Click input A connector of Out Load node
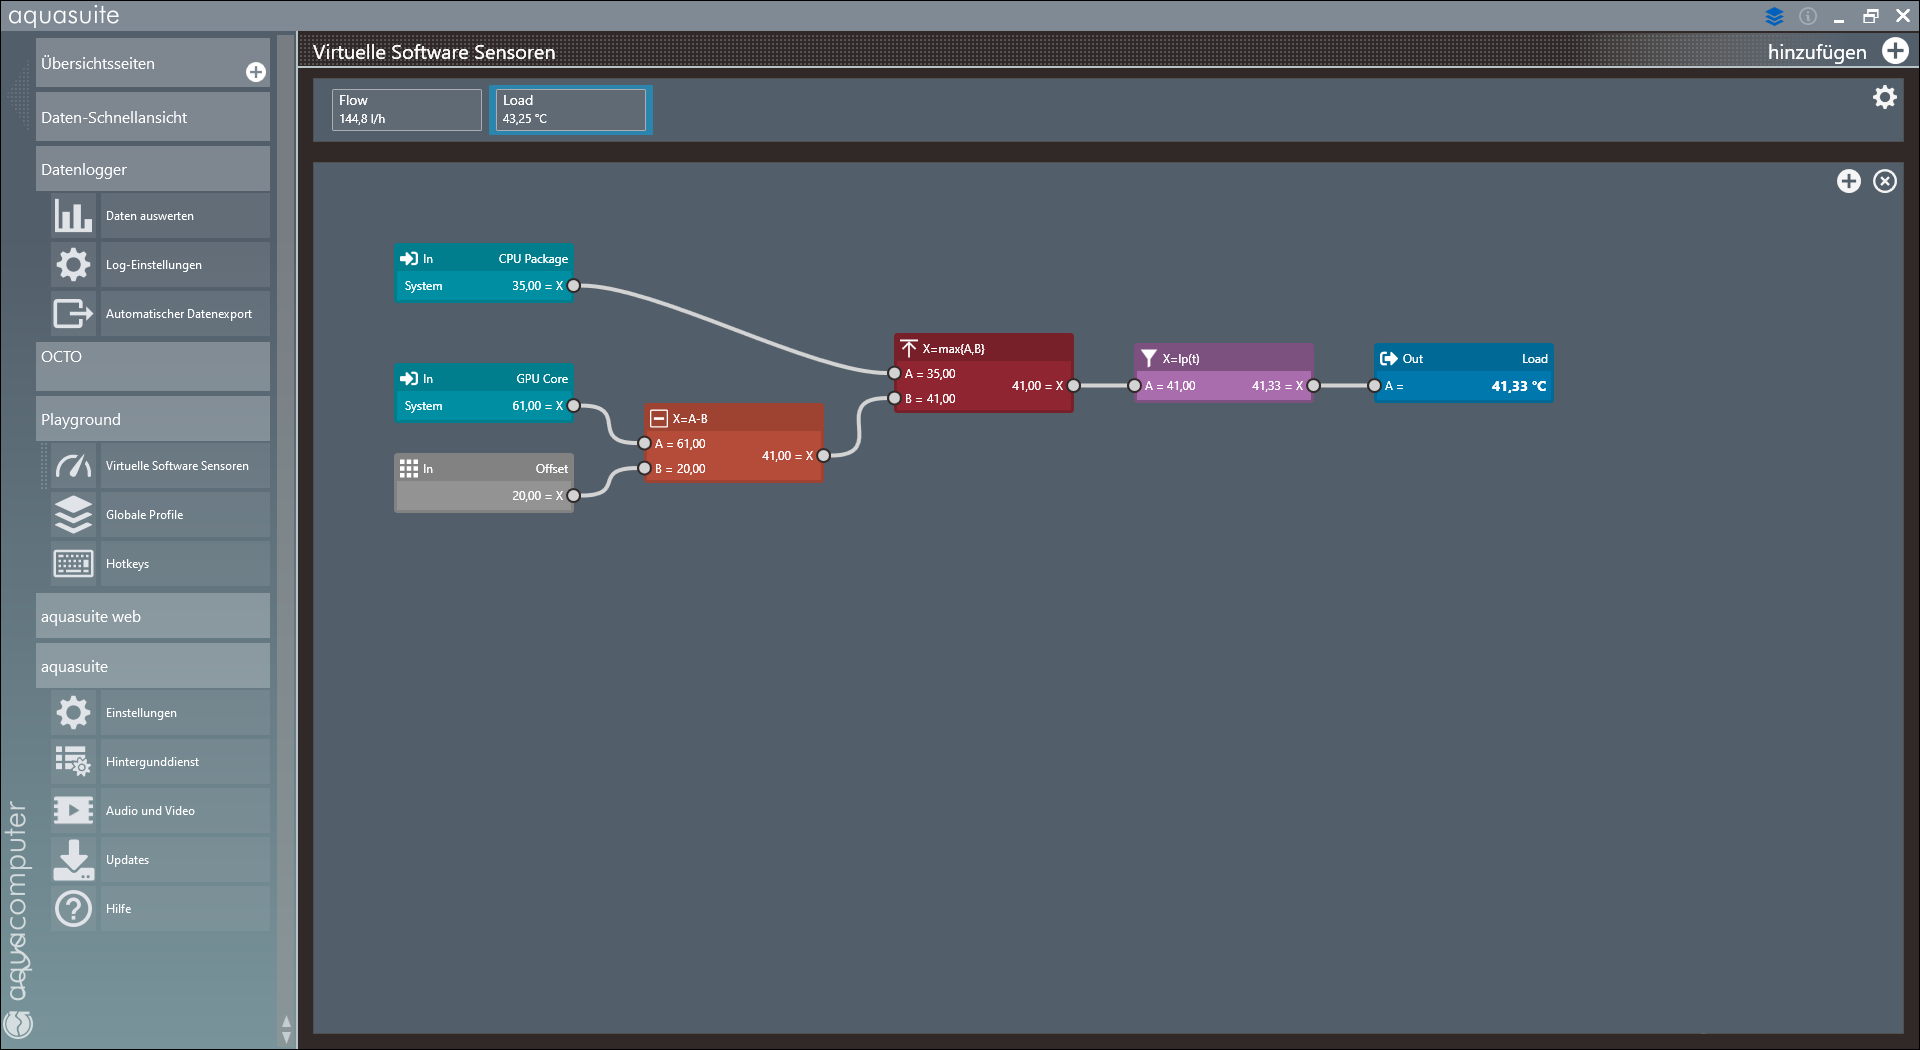 click(x=1374, y=386)
